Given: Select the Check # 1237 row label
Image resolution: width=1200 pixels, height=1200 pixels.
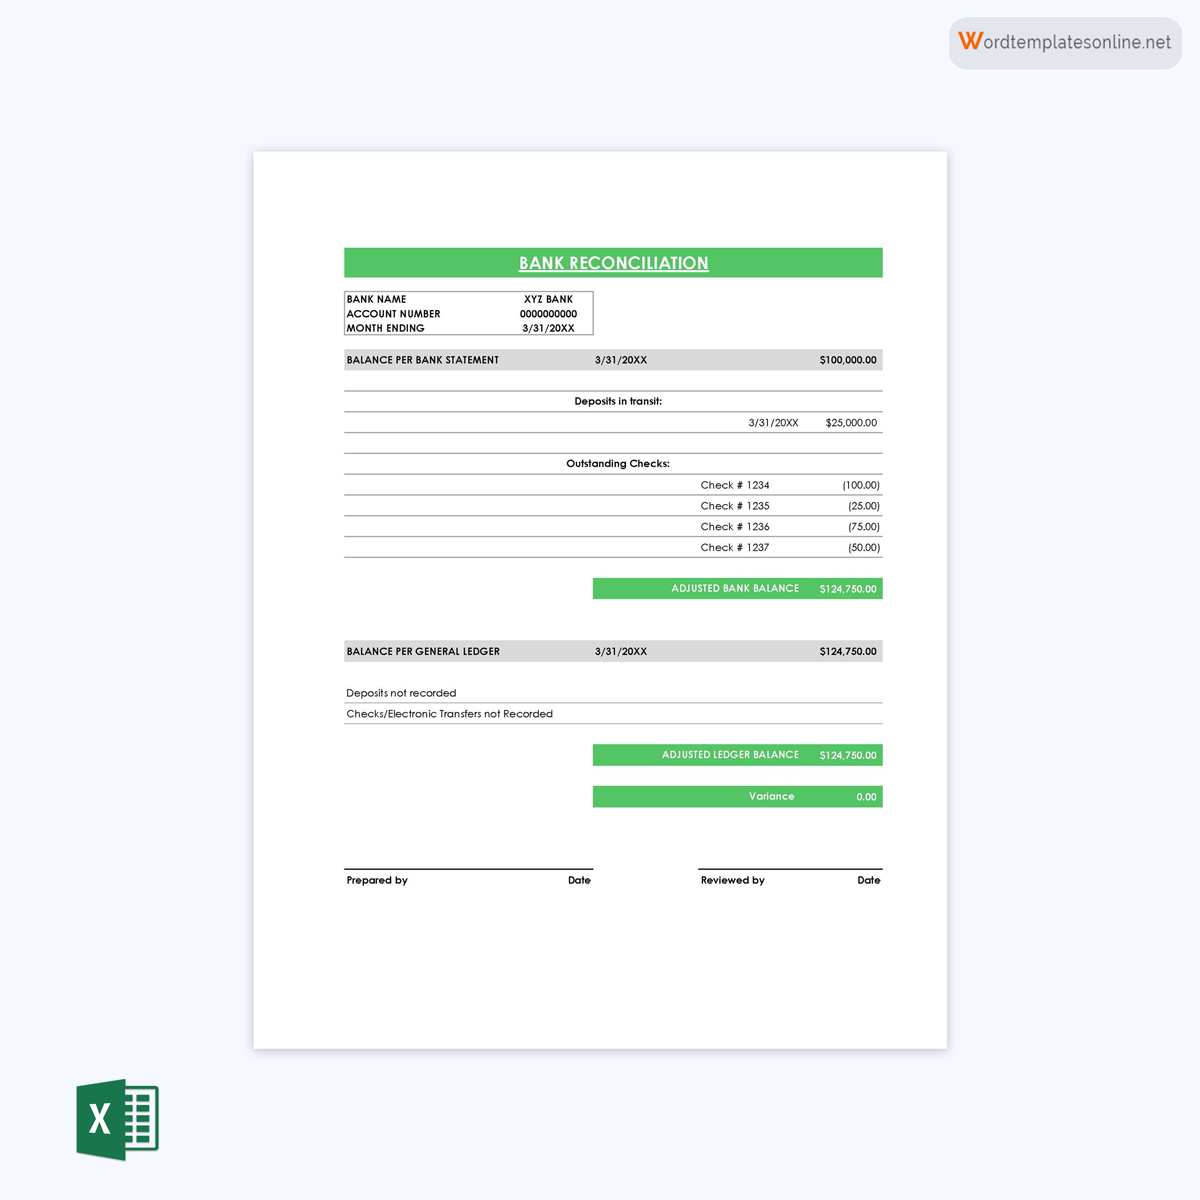Looking at the screenshot, I should click(x=735, y=548).
